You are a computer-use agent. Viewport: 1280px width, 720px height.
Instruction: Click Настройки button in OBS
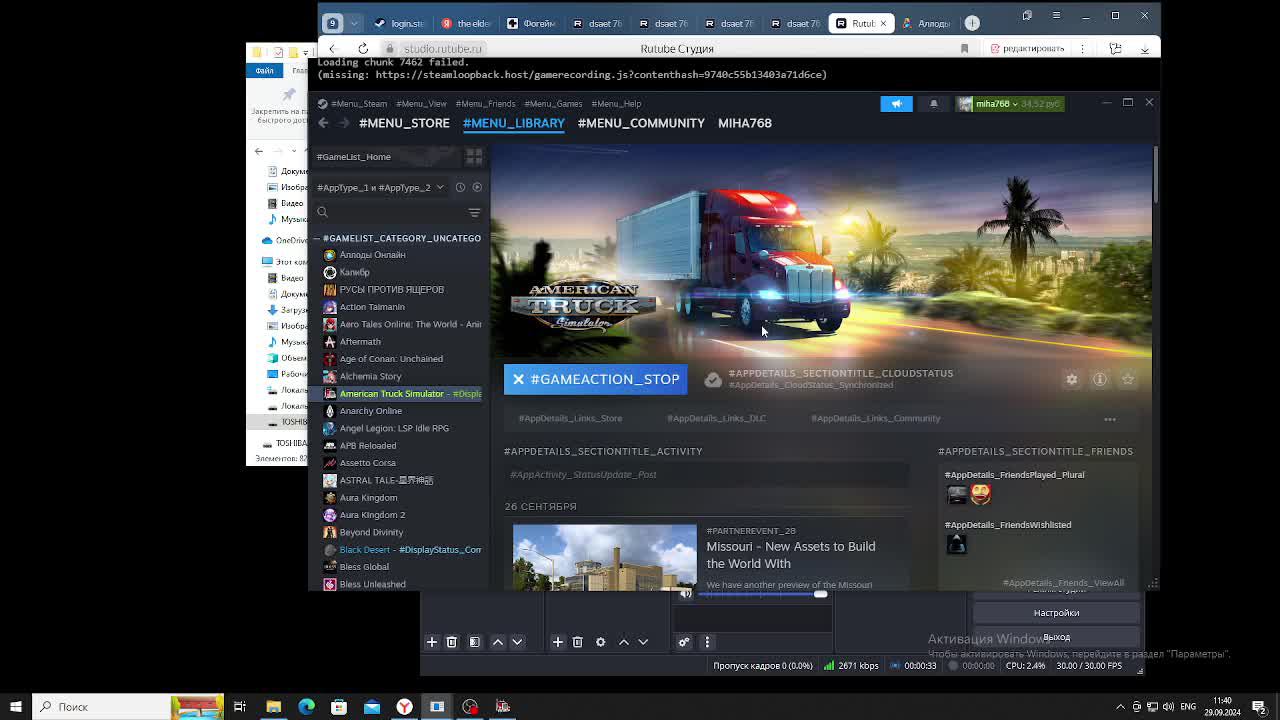point(1056,613)
